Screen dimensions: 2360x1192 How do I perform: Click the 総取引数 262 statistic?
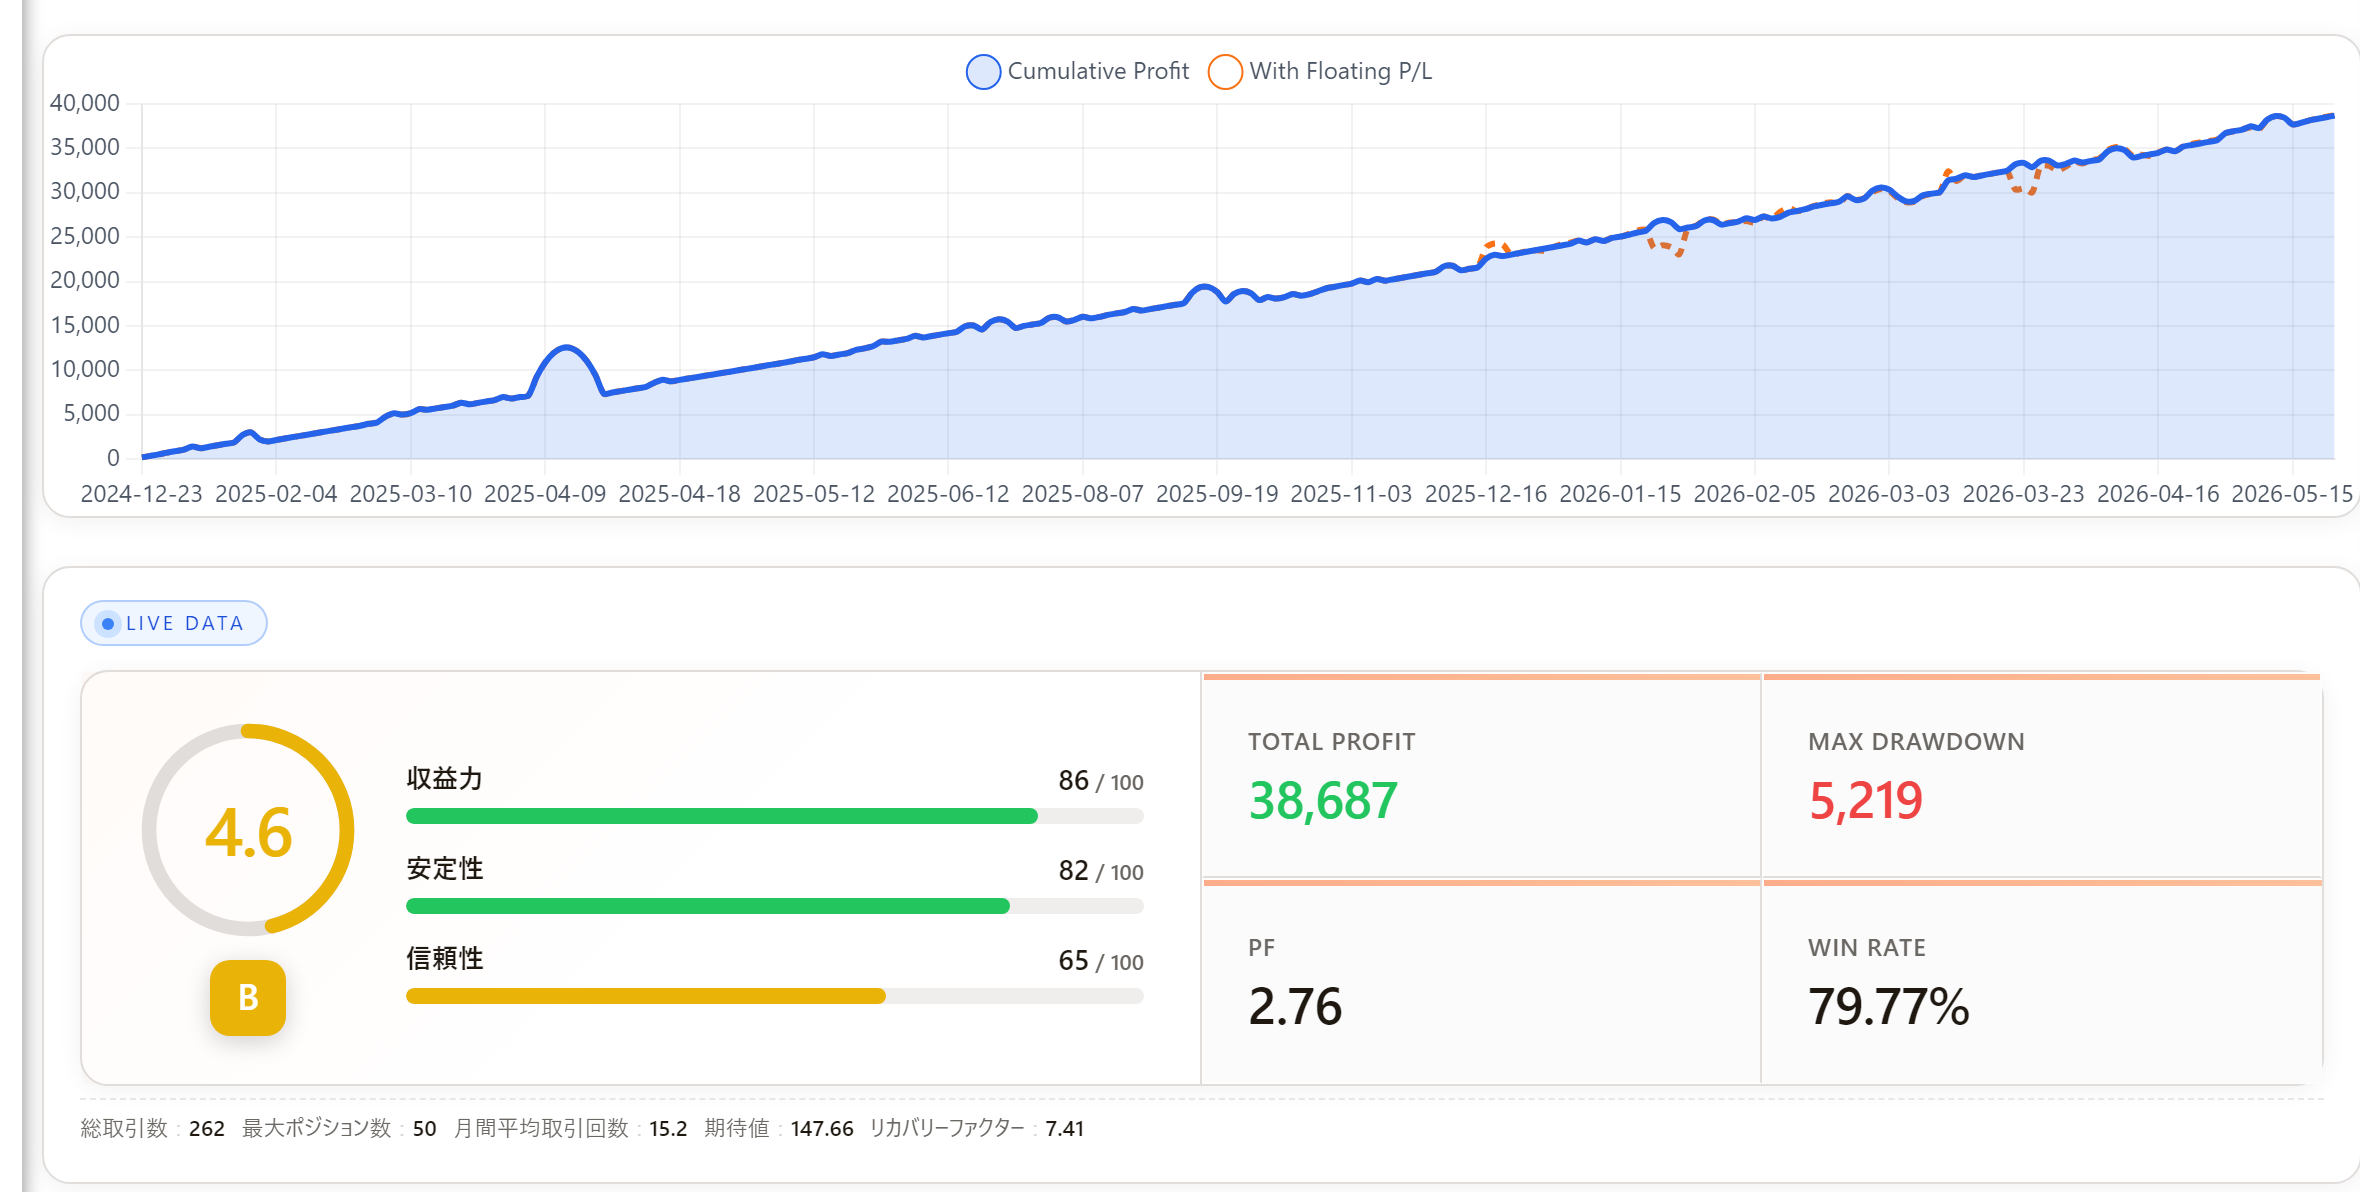pyautogui.click(x=153, y=1128)
